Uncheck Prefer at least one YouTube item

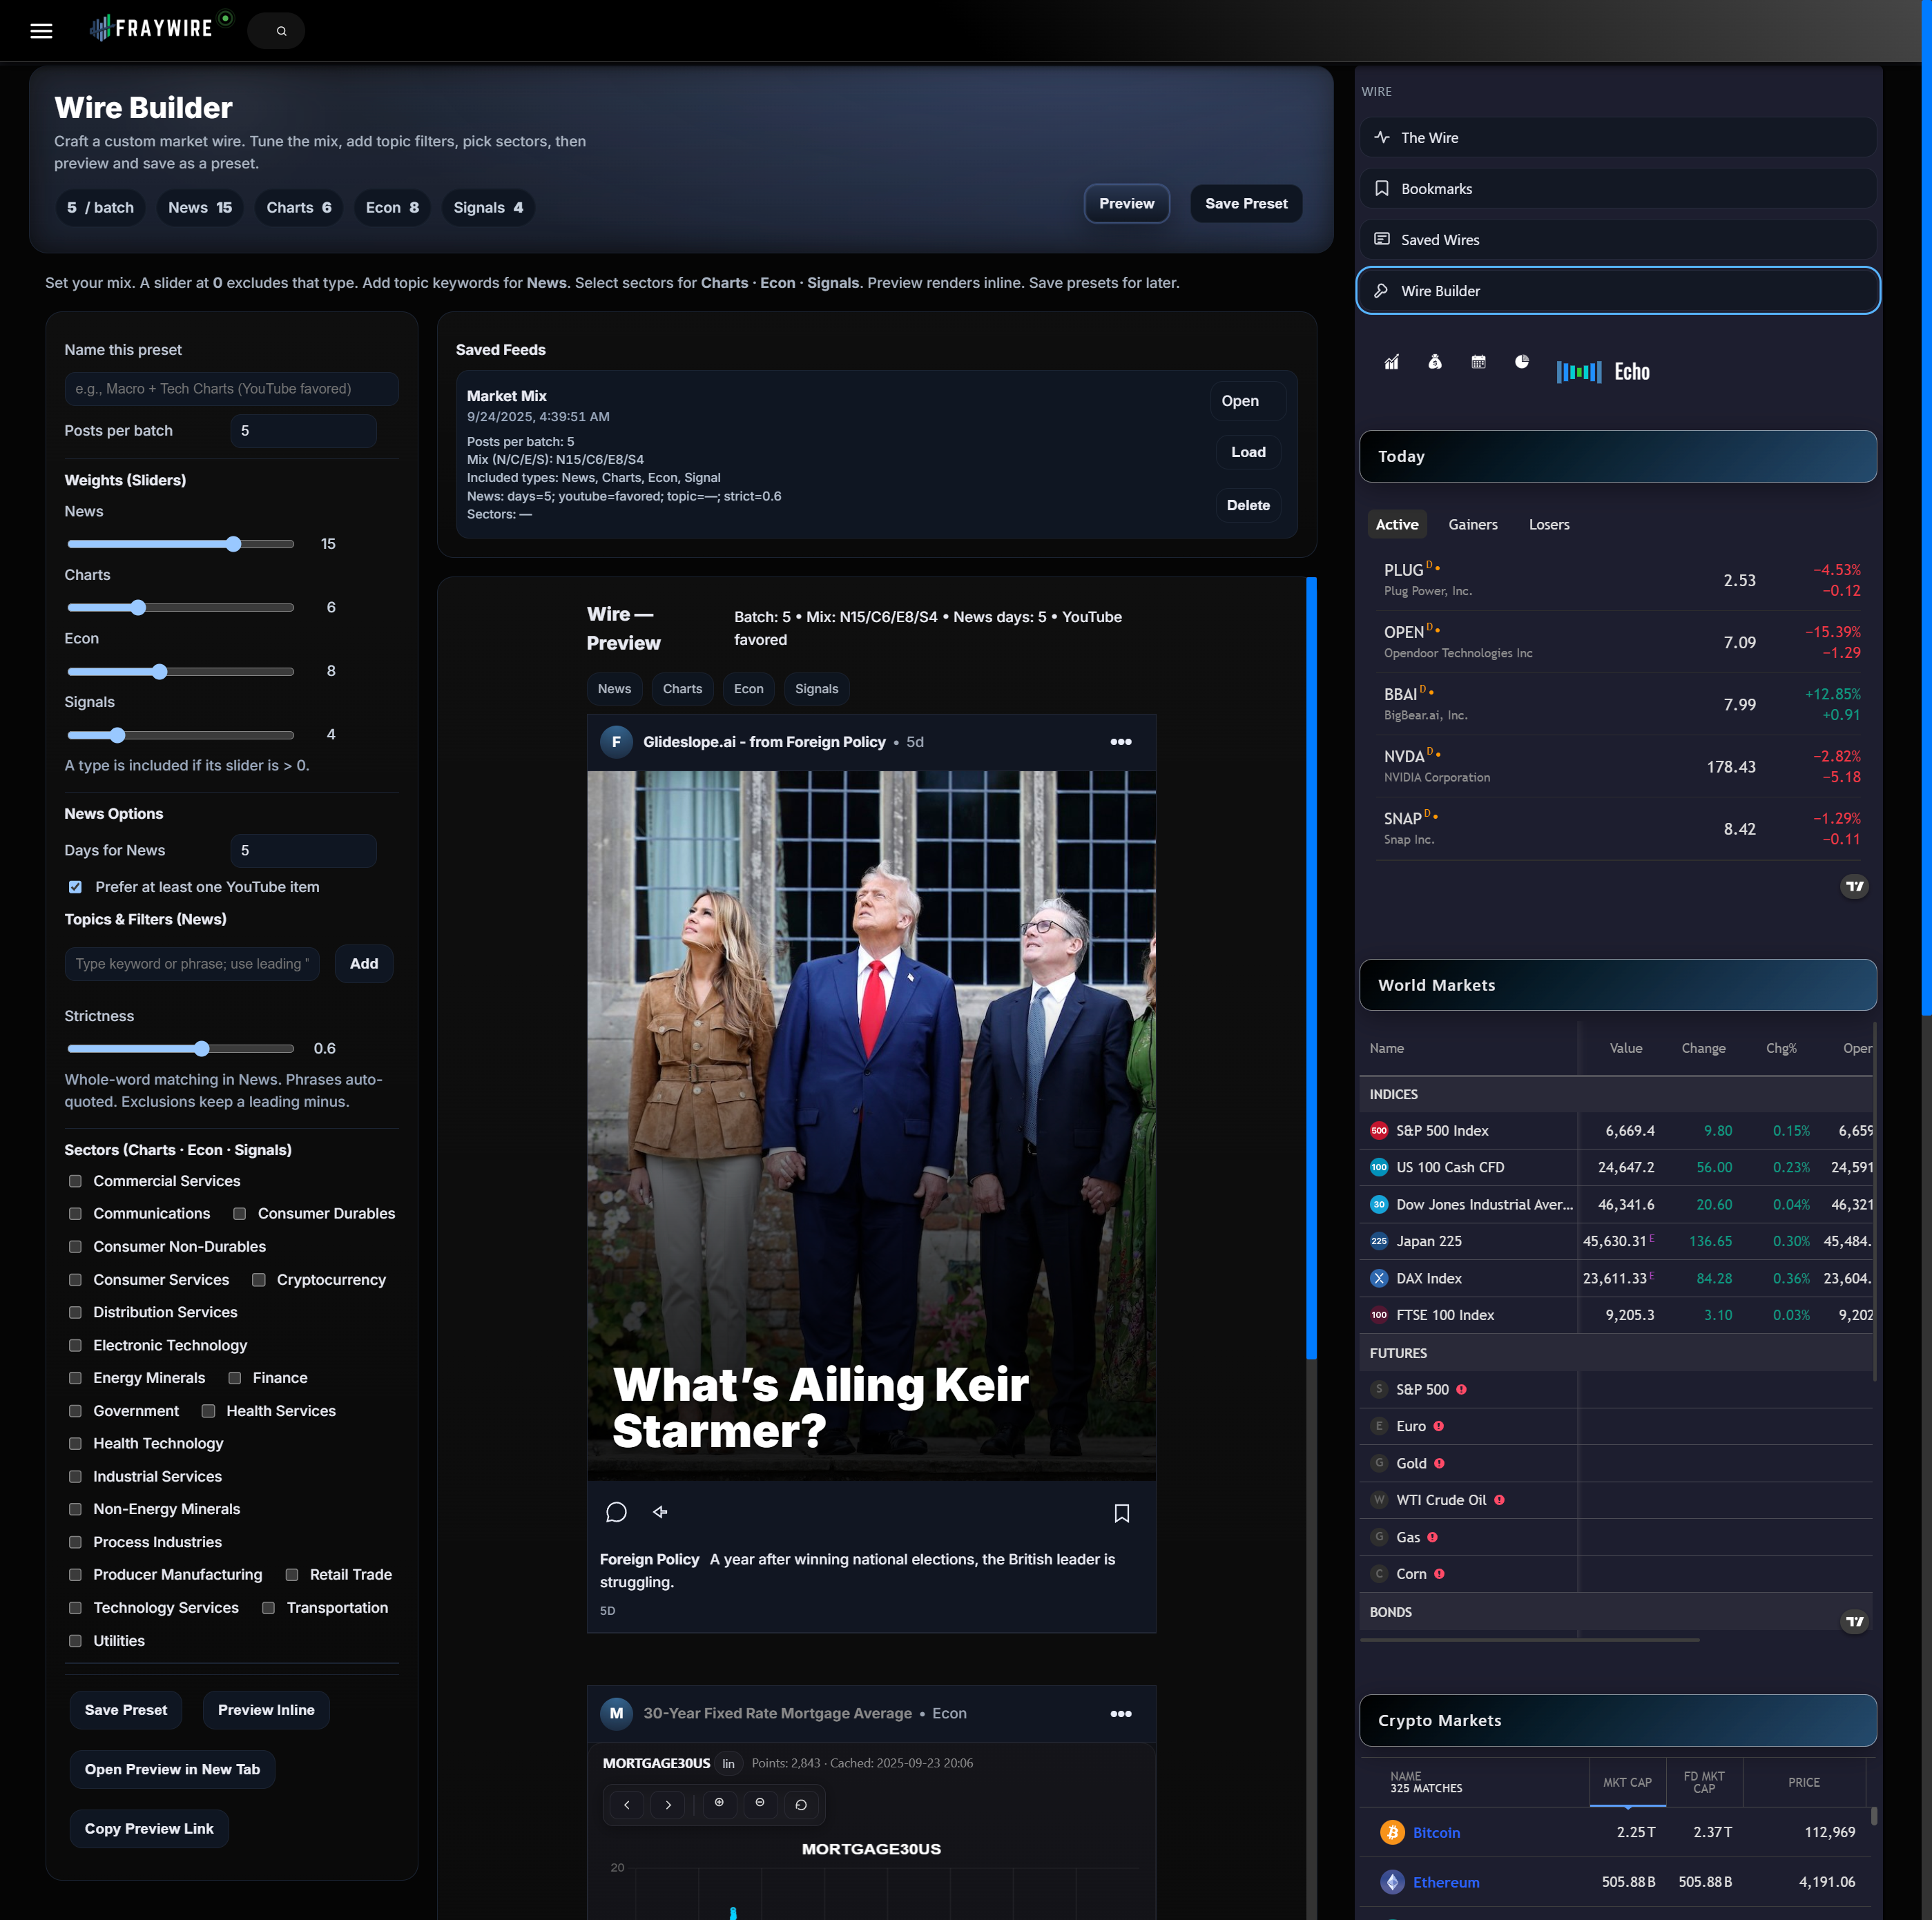coord(75,887)
